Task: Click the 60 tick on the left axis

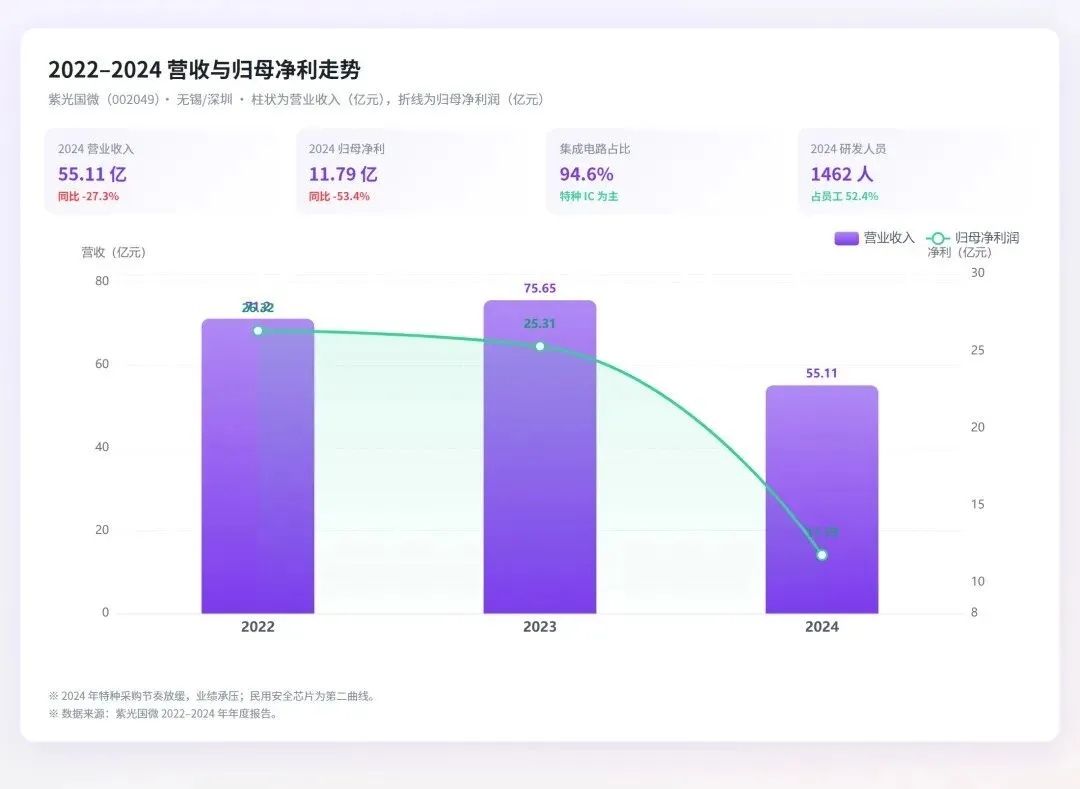Action: 102,364
